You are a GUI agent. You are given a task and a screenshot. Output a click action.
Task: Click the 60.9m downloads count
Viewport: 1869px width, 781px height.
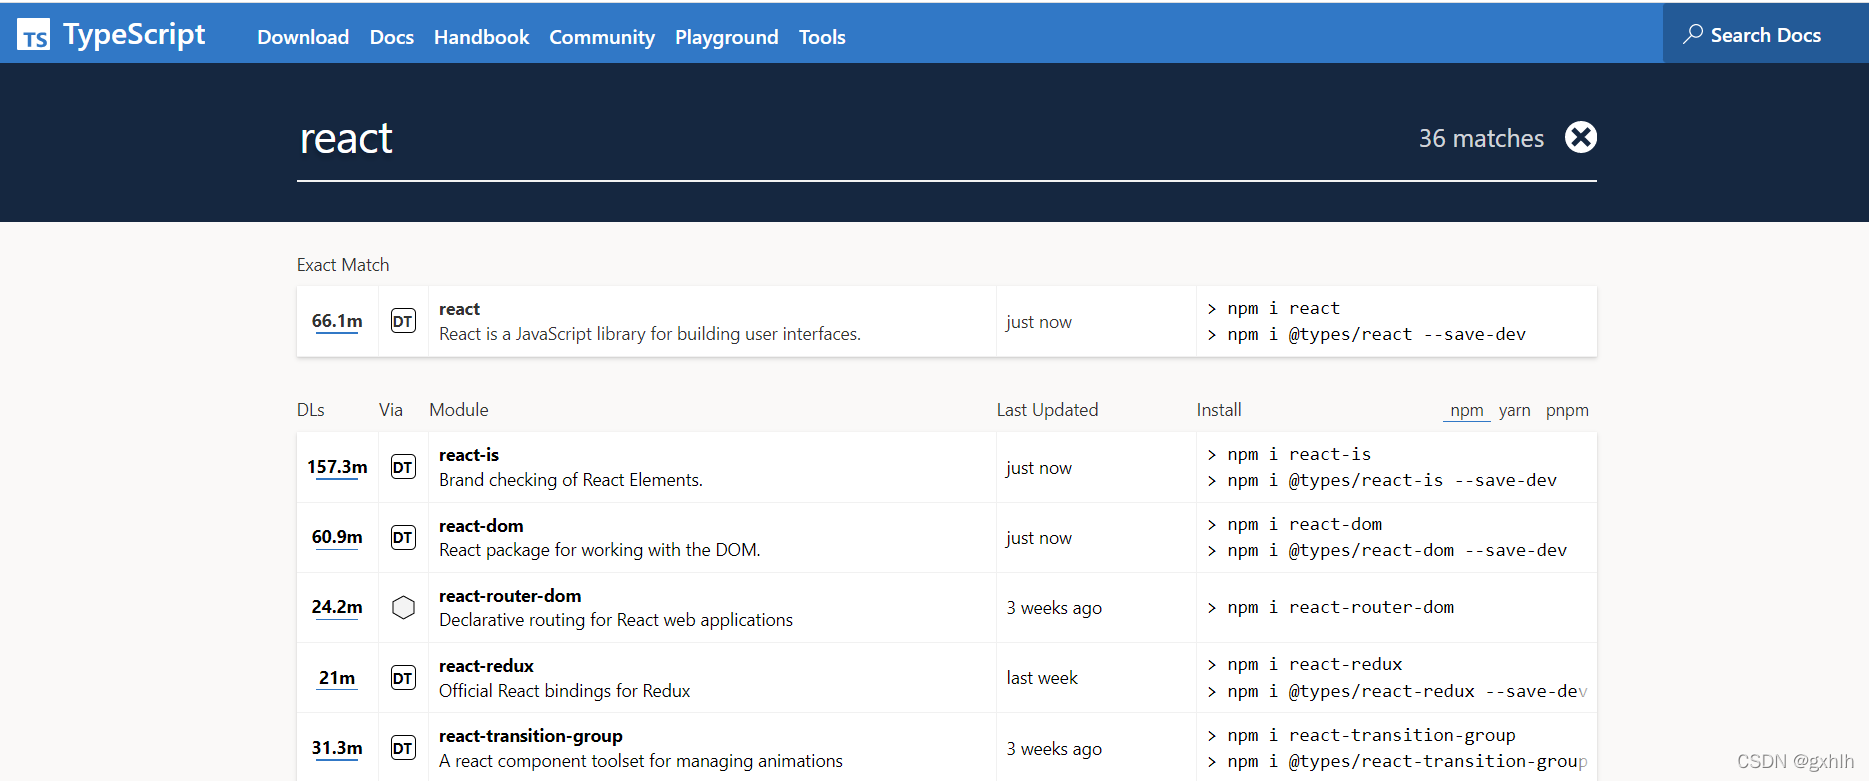[x=337, y=537]
